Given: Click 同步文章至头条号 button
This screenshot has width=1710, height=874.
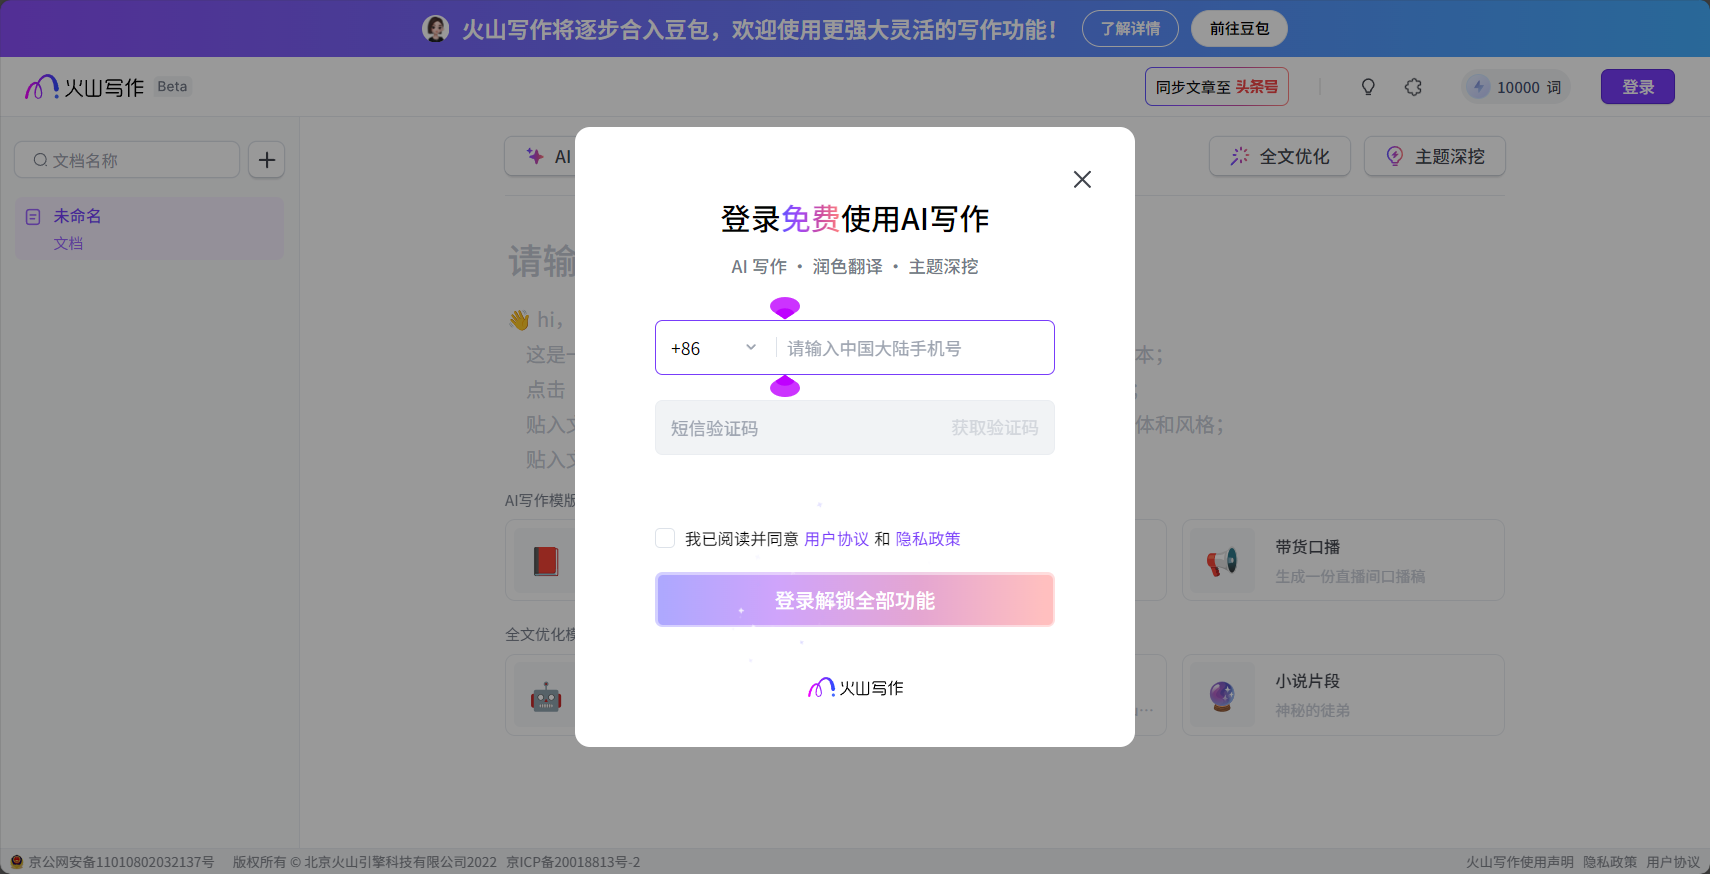Looking at the screenshot, I should click(1217, 87).
